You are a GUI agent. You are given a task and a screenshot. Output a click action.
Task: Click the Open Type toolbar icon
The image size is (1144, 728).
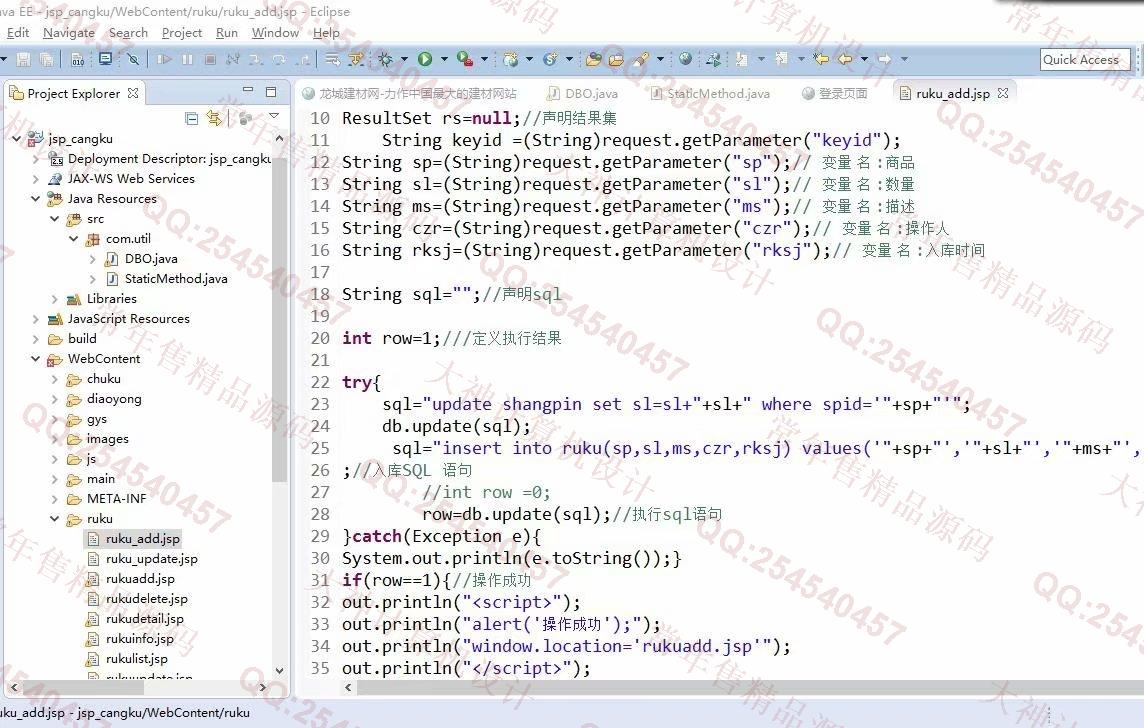(594, 59)
